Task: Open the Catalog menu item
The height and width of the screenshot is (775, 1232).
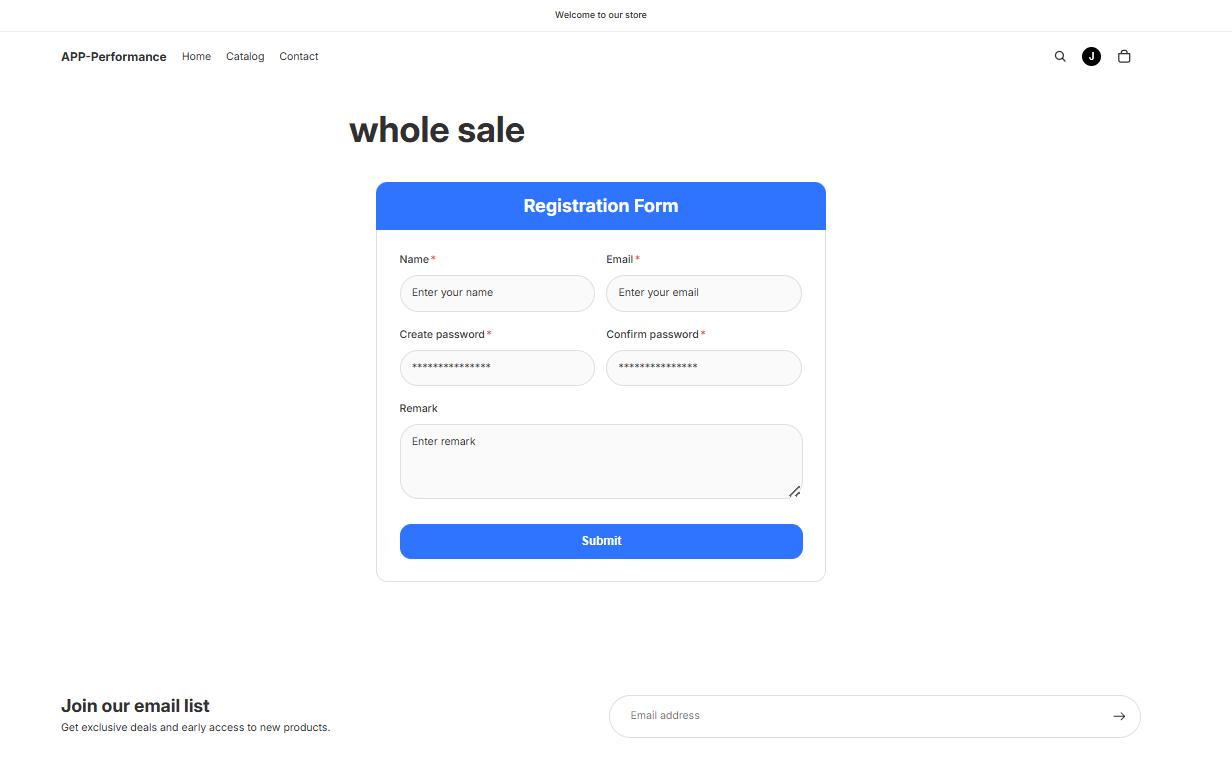Action: (x=245, y=57)
